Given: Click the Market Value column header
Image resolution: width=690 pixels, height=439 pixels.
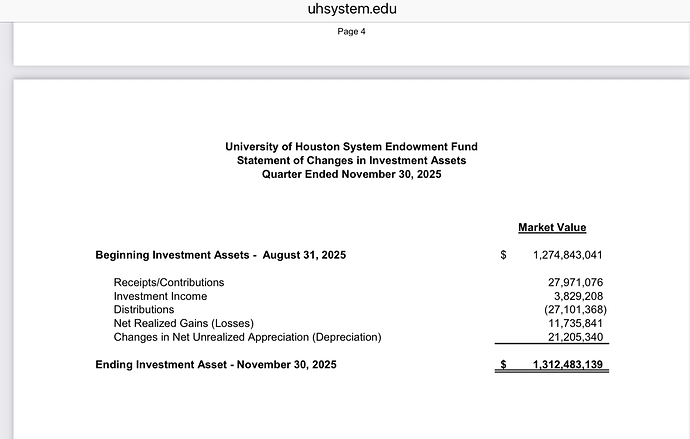Looking at the screenshot, I should pyautogui.click(x=552, y=228).
